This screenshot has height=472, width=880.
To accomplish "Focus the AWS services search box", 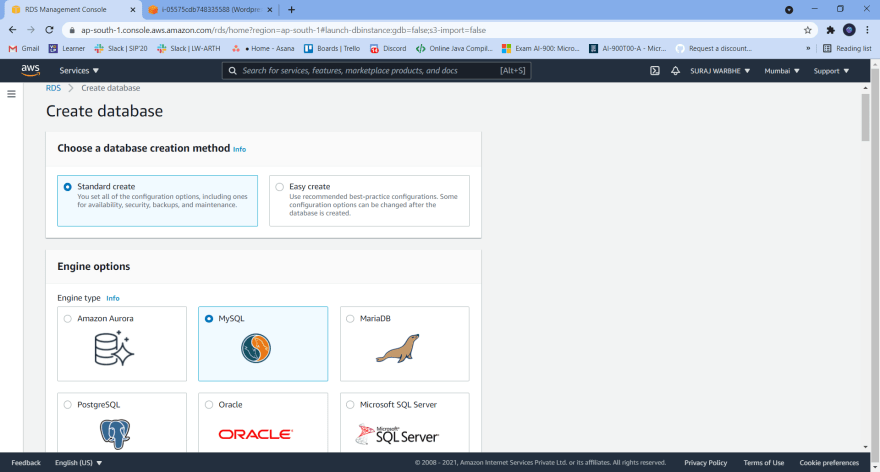I will [376, 71].
